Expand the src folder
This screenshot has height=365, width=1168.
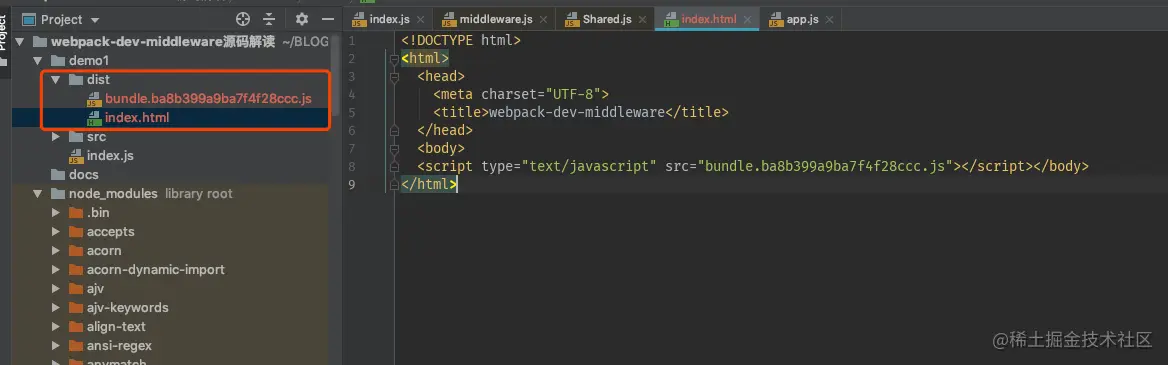(56, 137)
